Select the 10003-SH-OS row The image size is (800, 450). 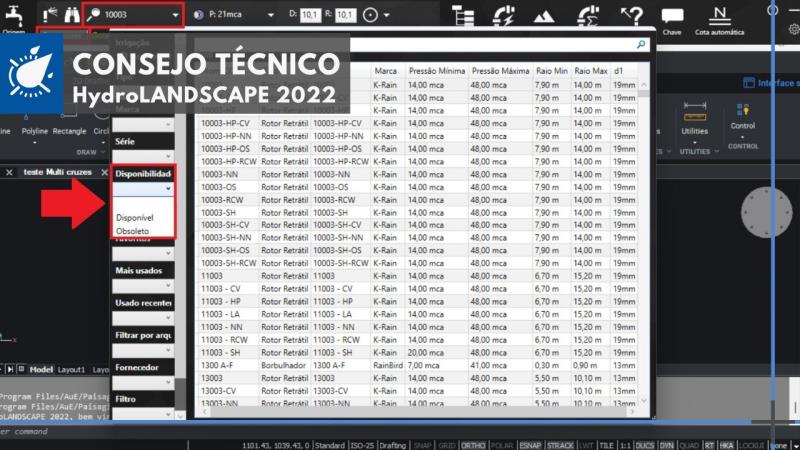coord(417,250)
